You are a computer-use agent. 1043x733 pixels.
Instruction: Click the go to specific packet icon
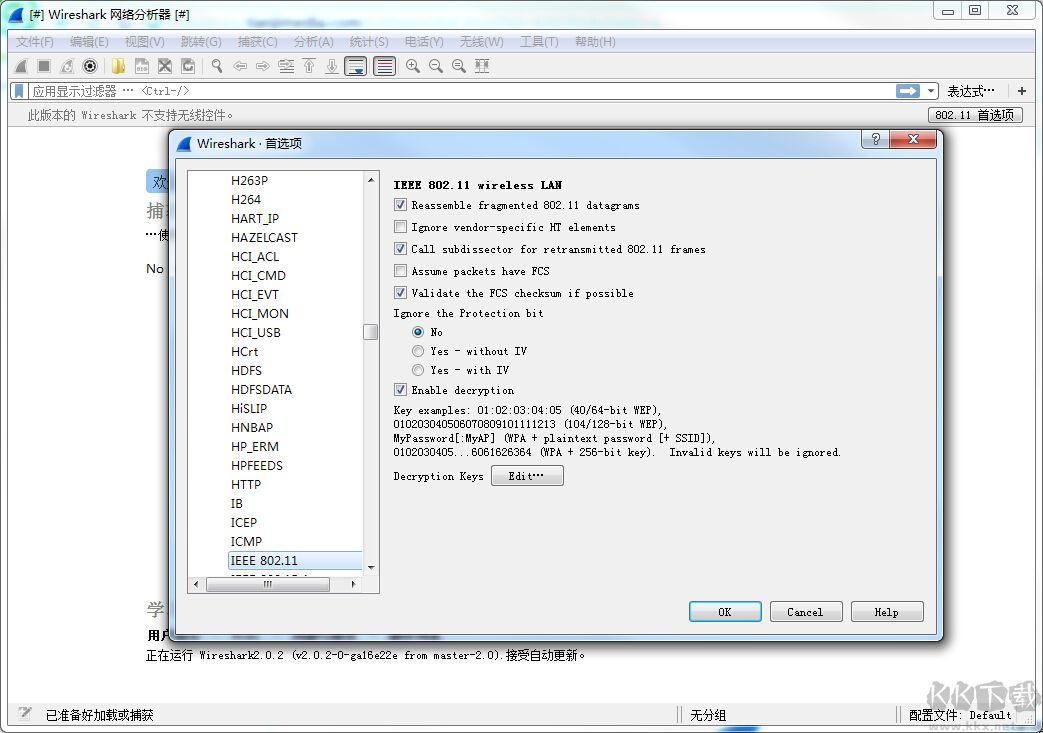(x=286, y=66)
